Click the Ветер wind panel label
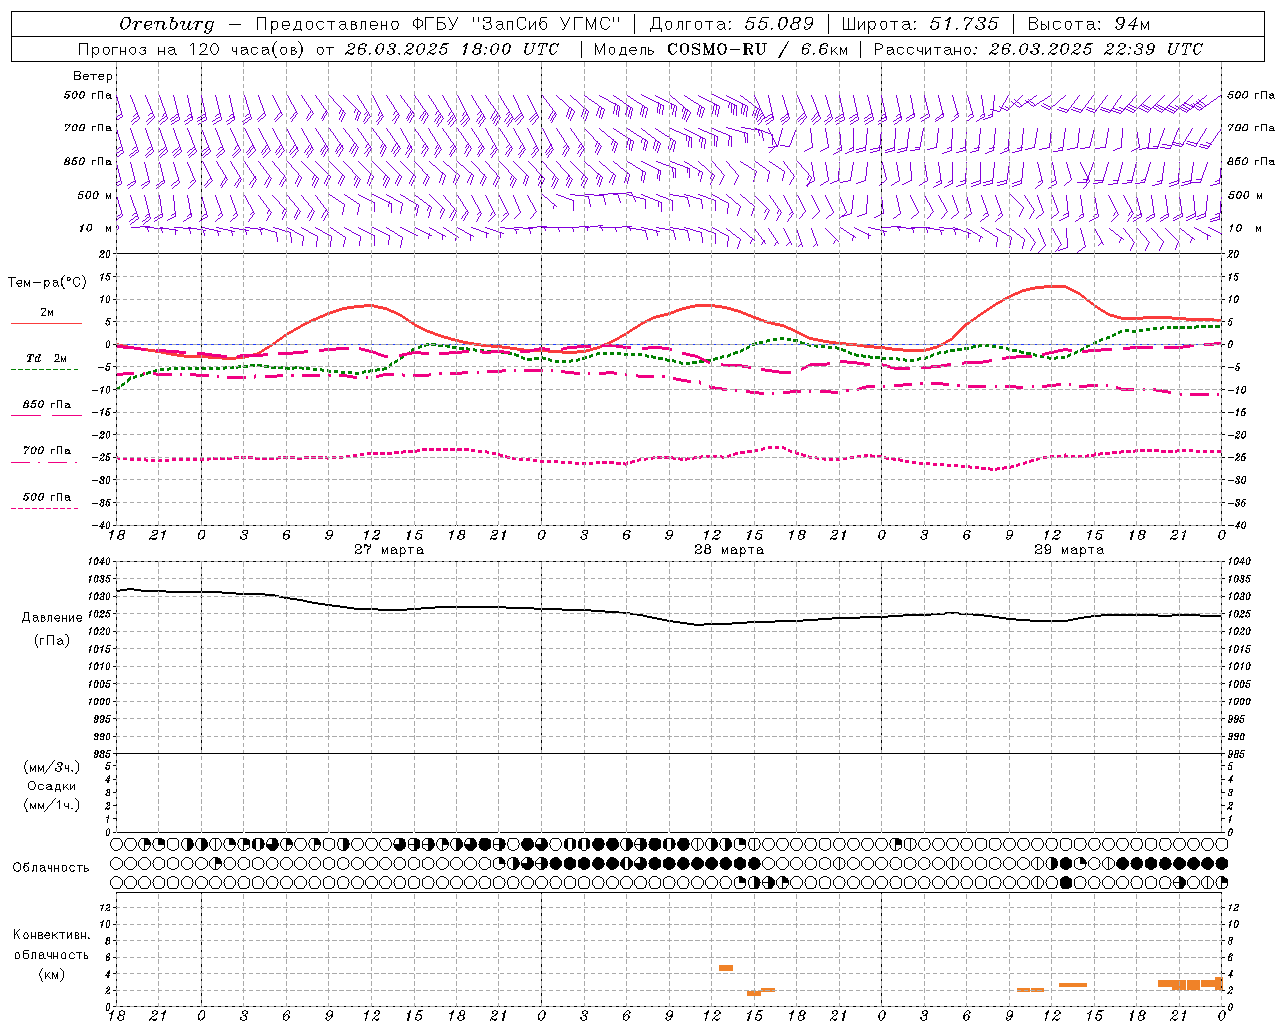This screenshot has width=1280, height=1024. tap(92, 76)
